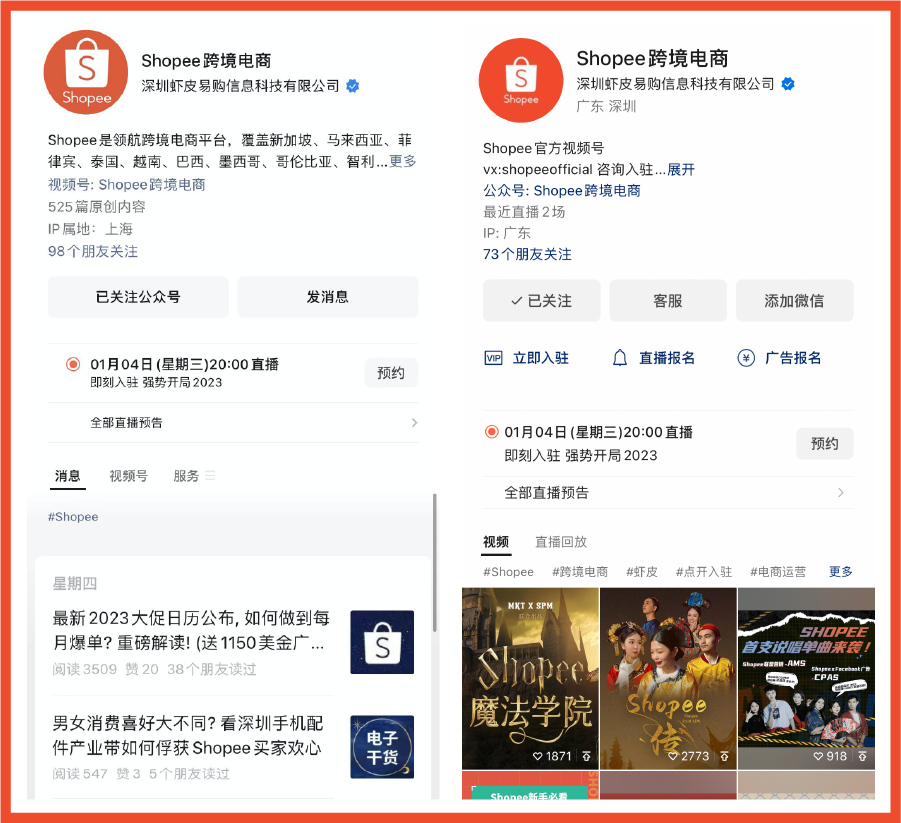
Task: Switch to the 视频号 tab
Action: click(x=128, y=476)
